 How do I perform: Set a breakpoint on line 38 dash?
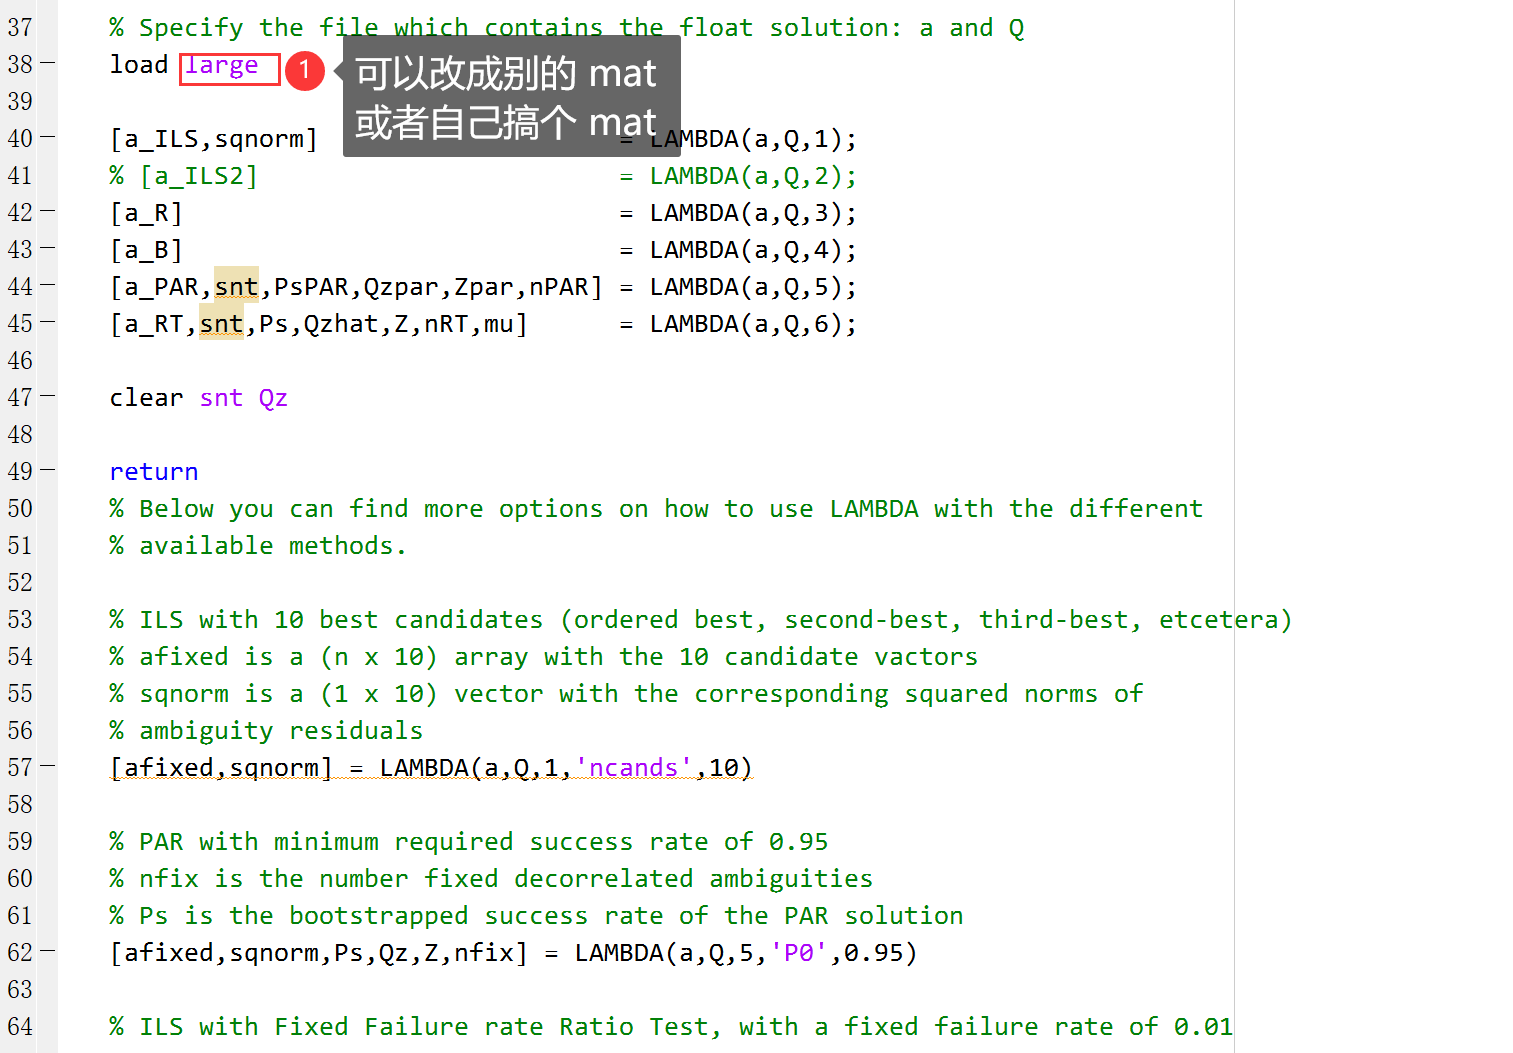[47, 64]
